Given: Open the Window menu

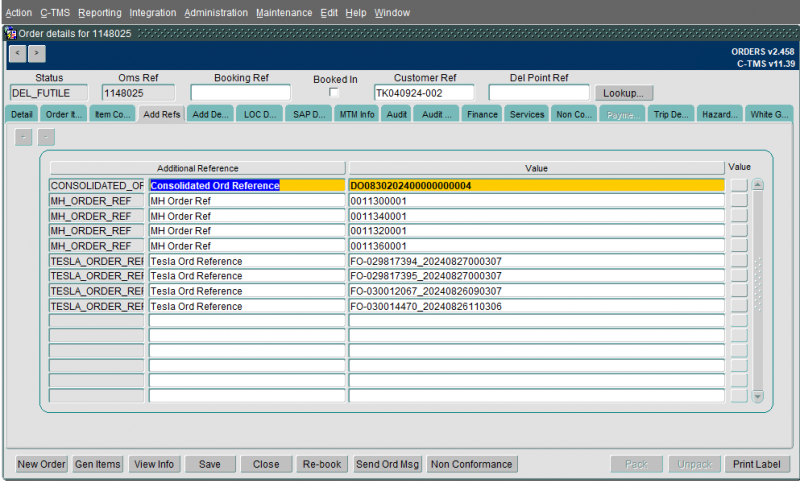Looking at the screenshot, I should 392,13.
